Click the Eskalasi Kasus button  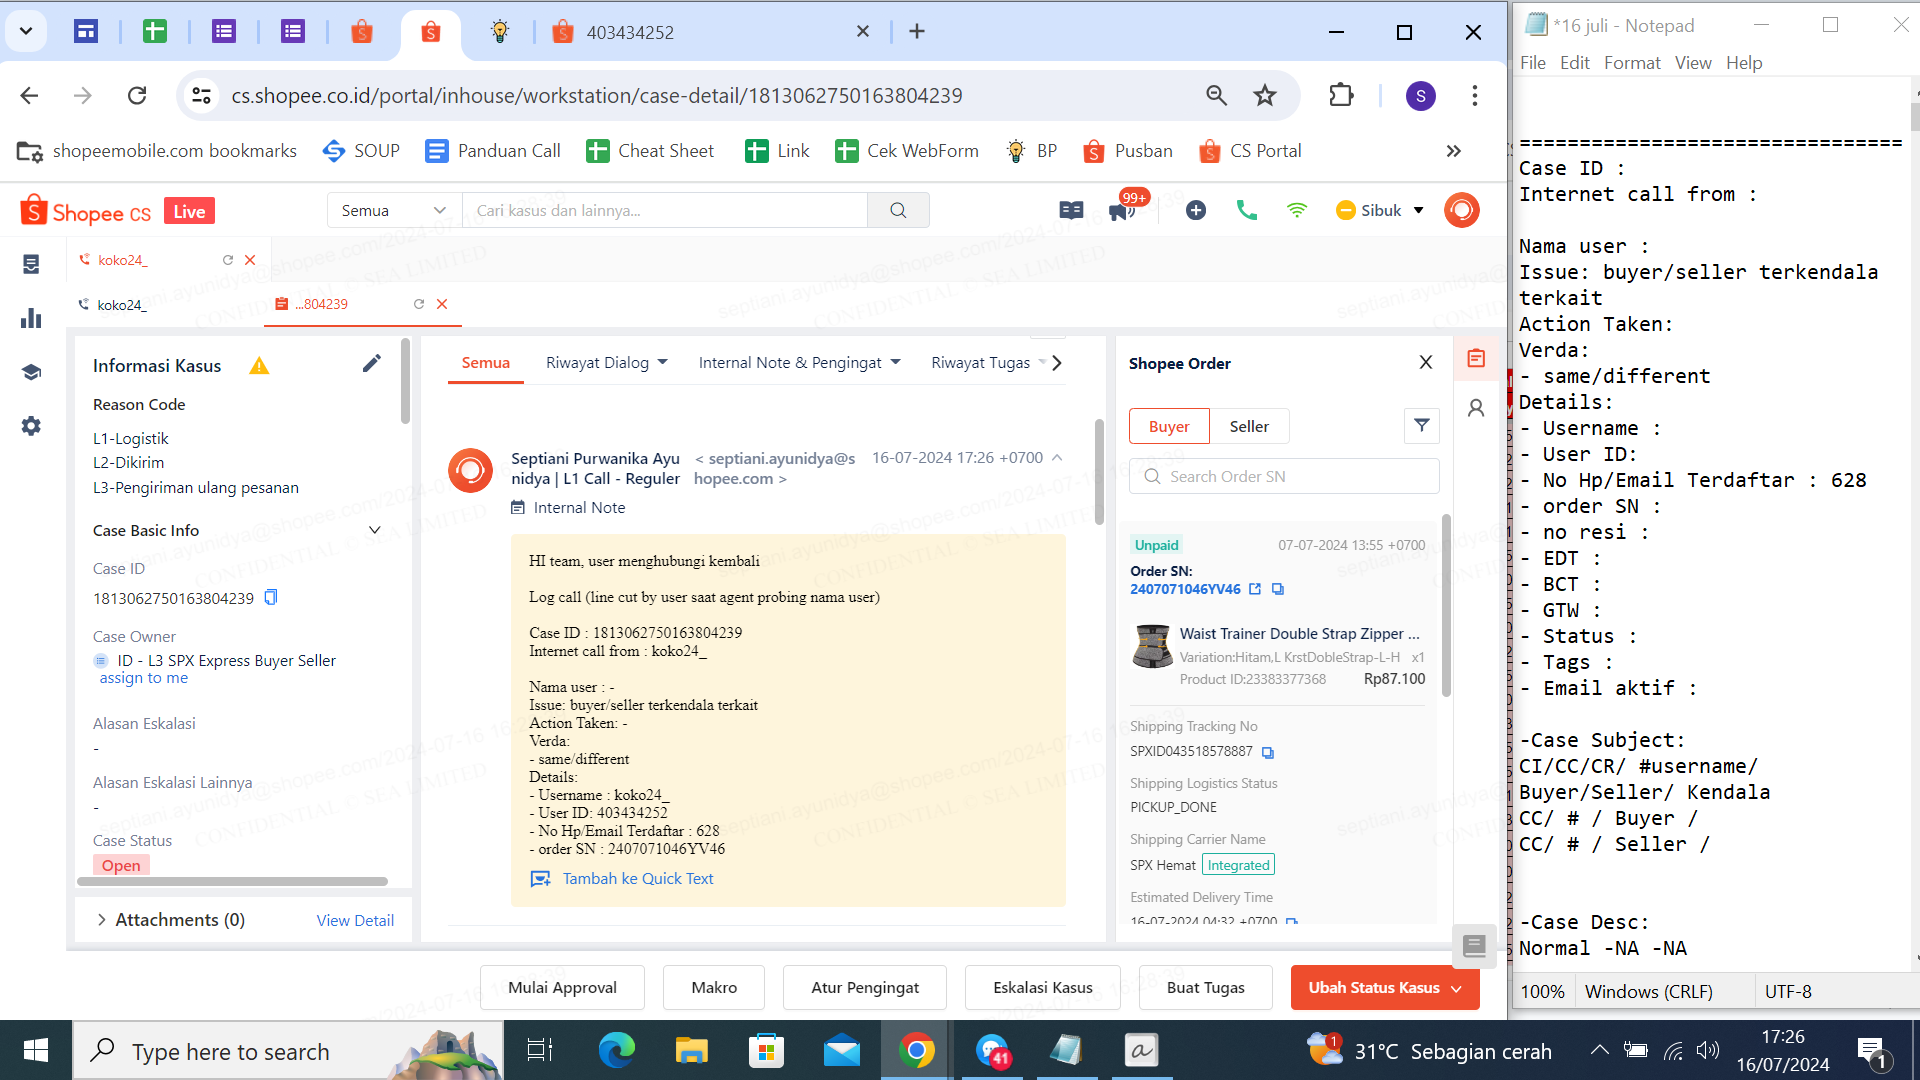pyautogui.click(x=1042, y=987)
